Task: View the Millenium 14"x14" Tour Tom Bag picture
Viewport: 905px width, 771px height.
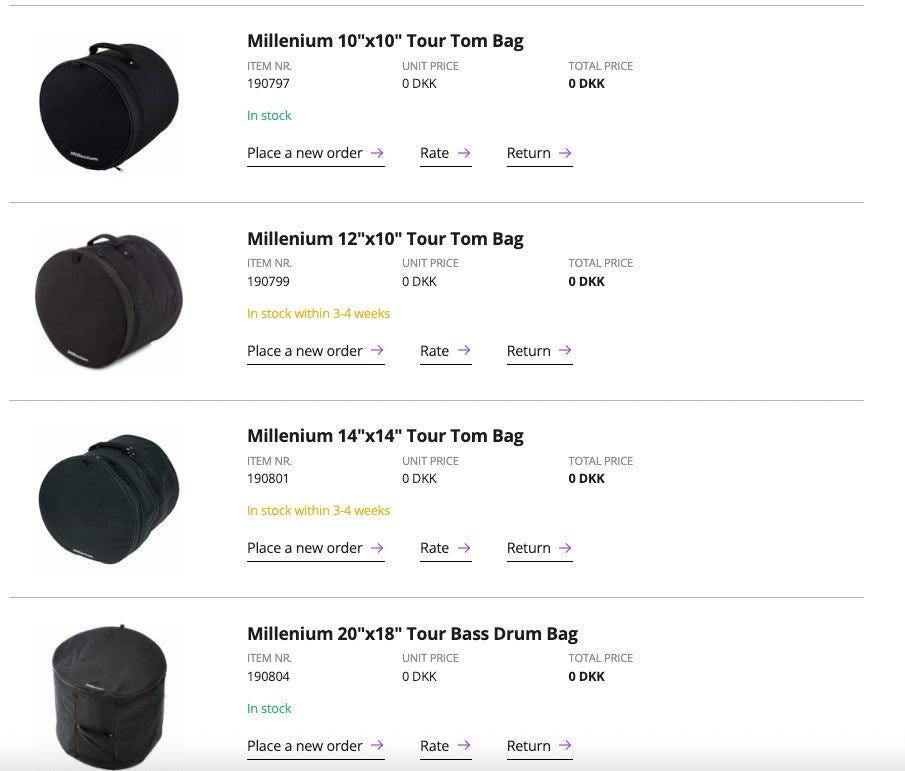Action: coord(109,498)
